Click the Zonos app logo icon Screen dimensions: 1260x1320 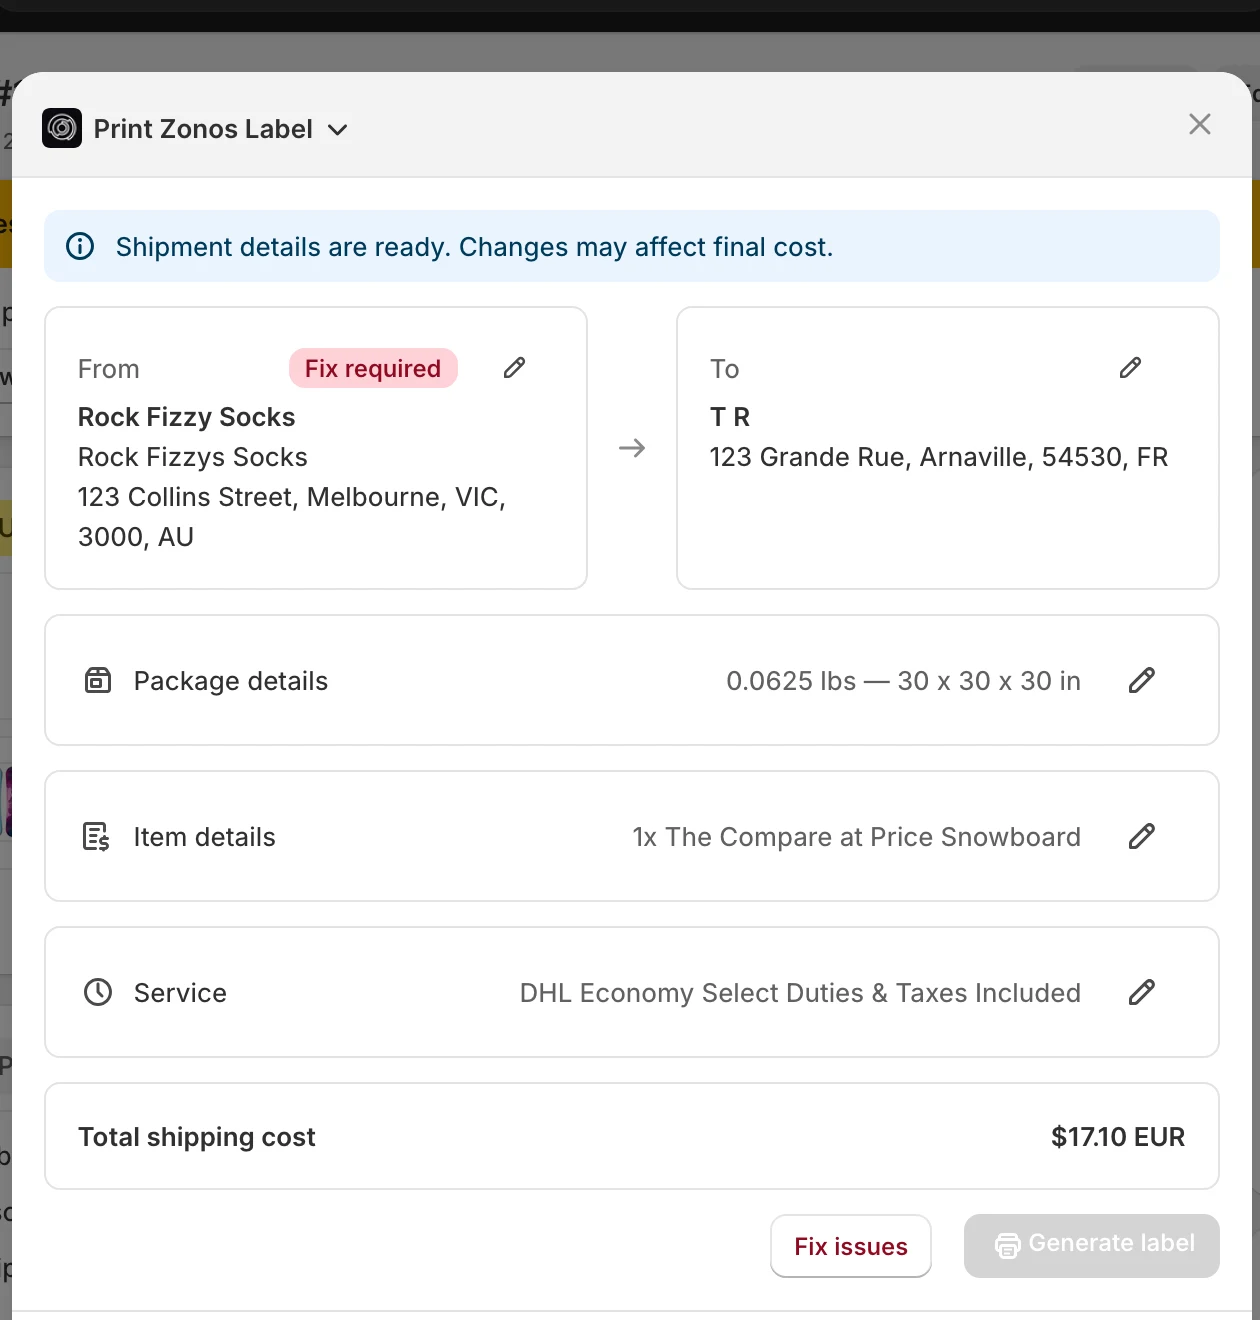tap(62, 128)
